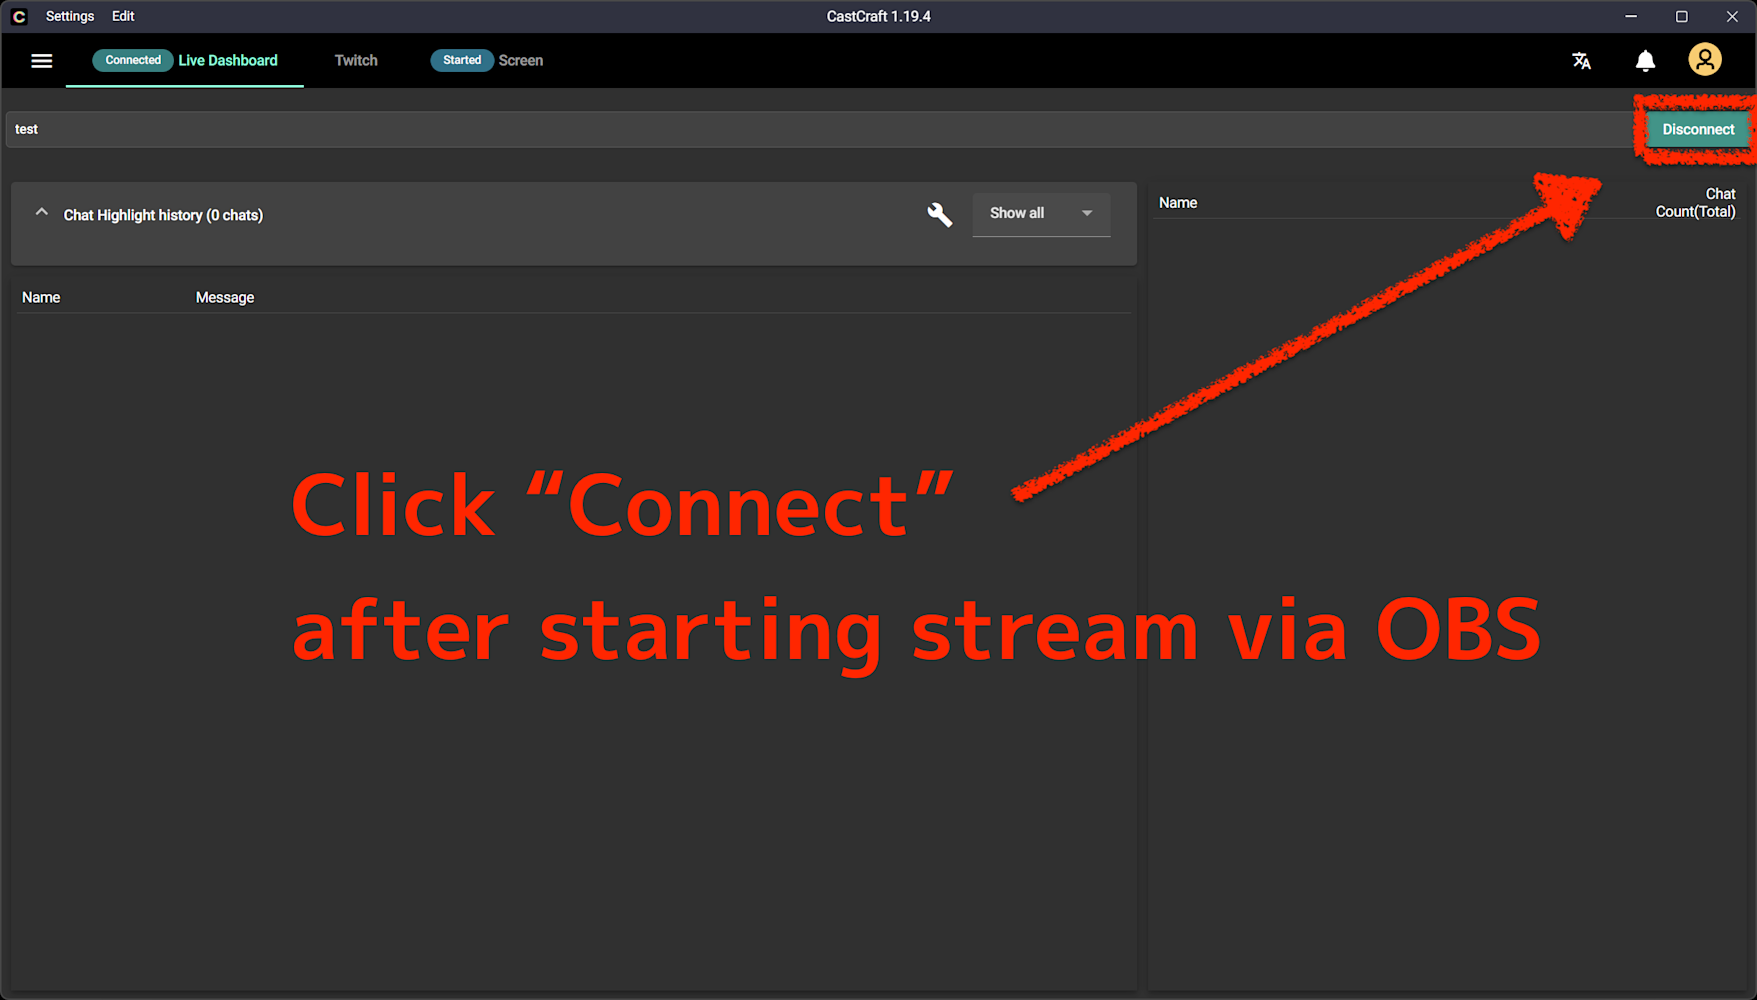Click the Chat Count(Total) column header
The image size is (1757, 1000).
coord(1695,202)
